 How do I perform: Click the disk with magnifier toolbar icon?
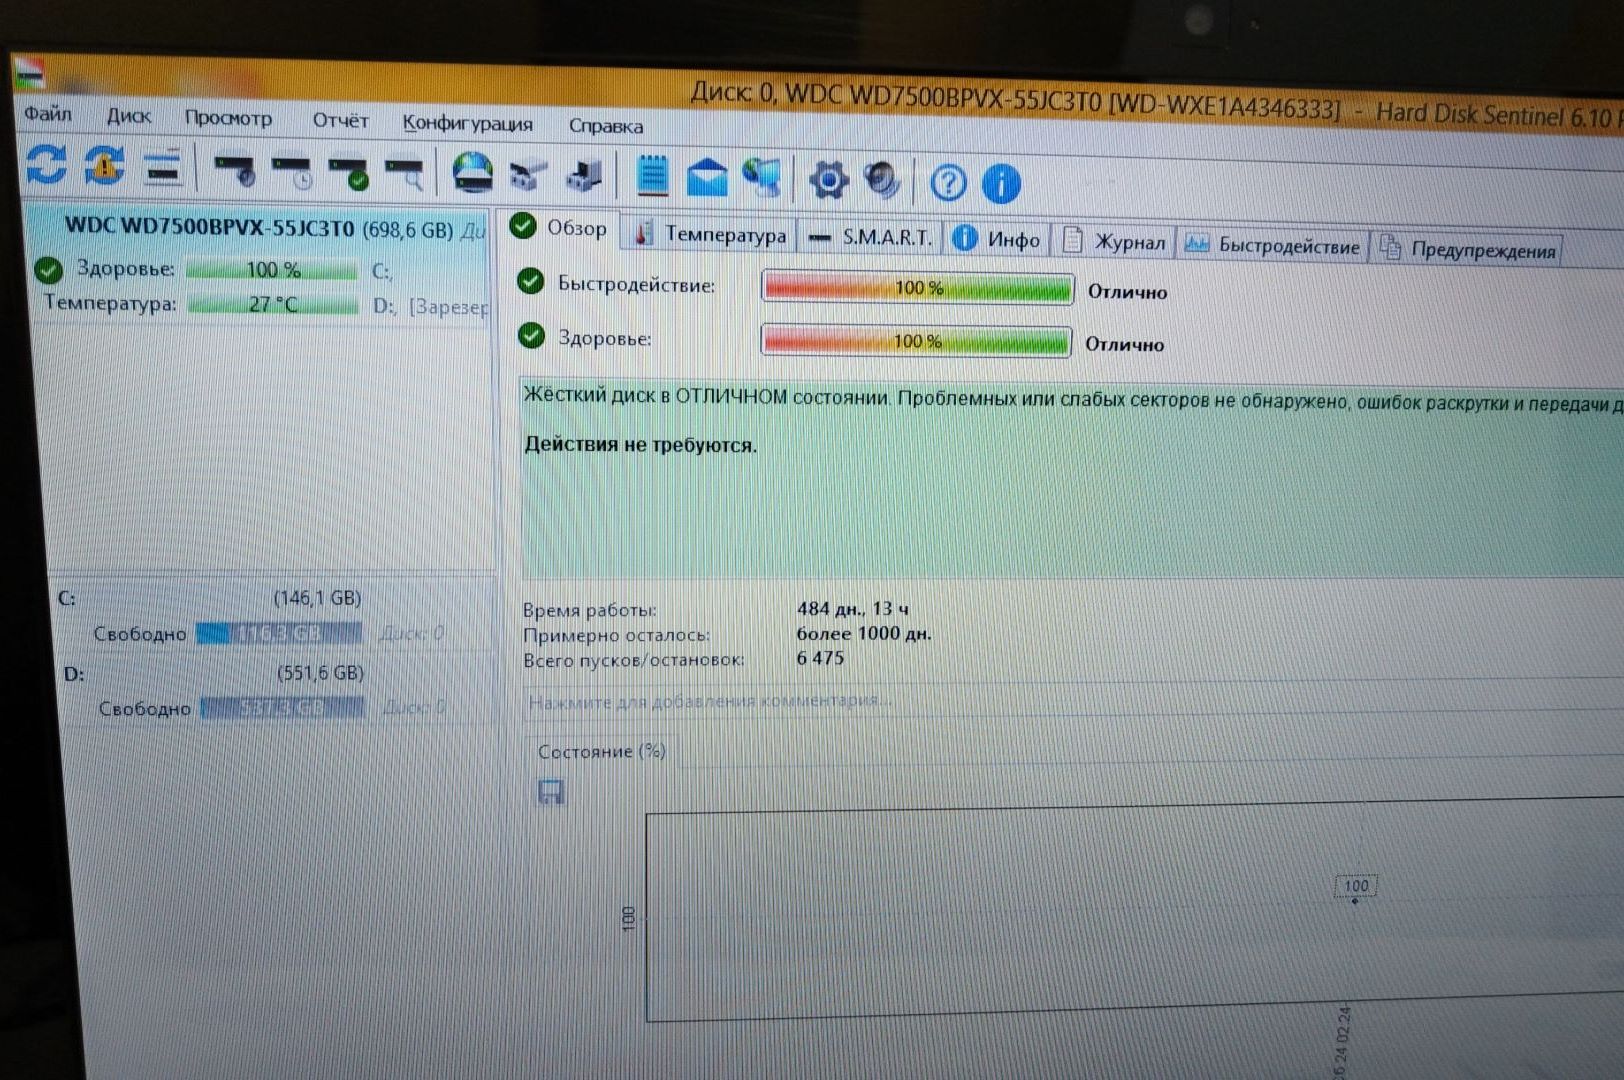coord(406,174)
